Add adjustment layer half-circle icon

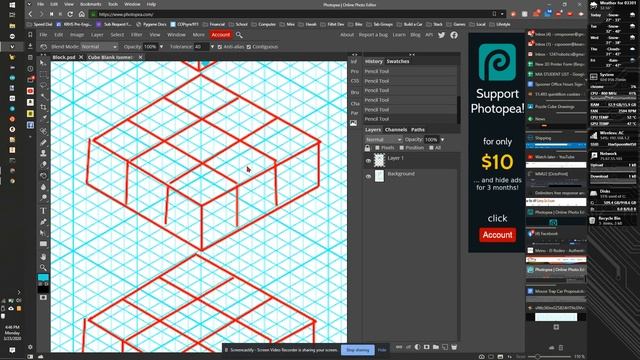click(417, 347)
